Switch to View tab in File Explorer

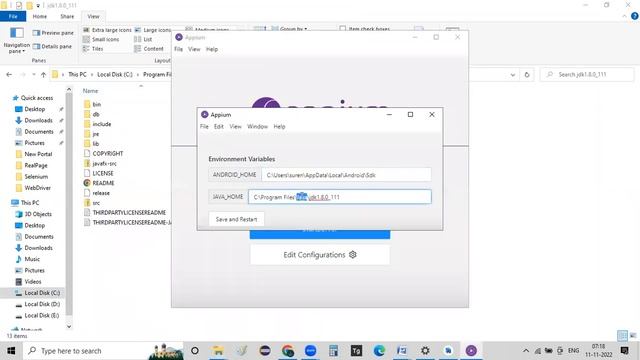93,16
